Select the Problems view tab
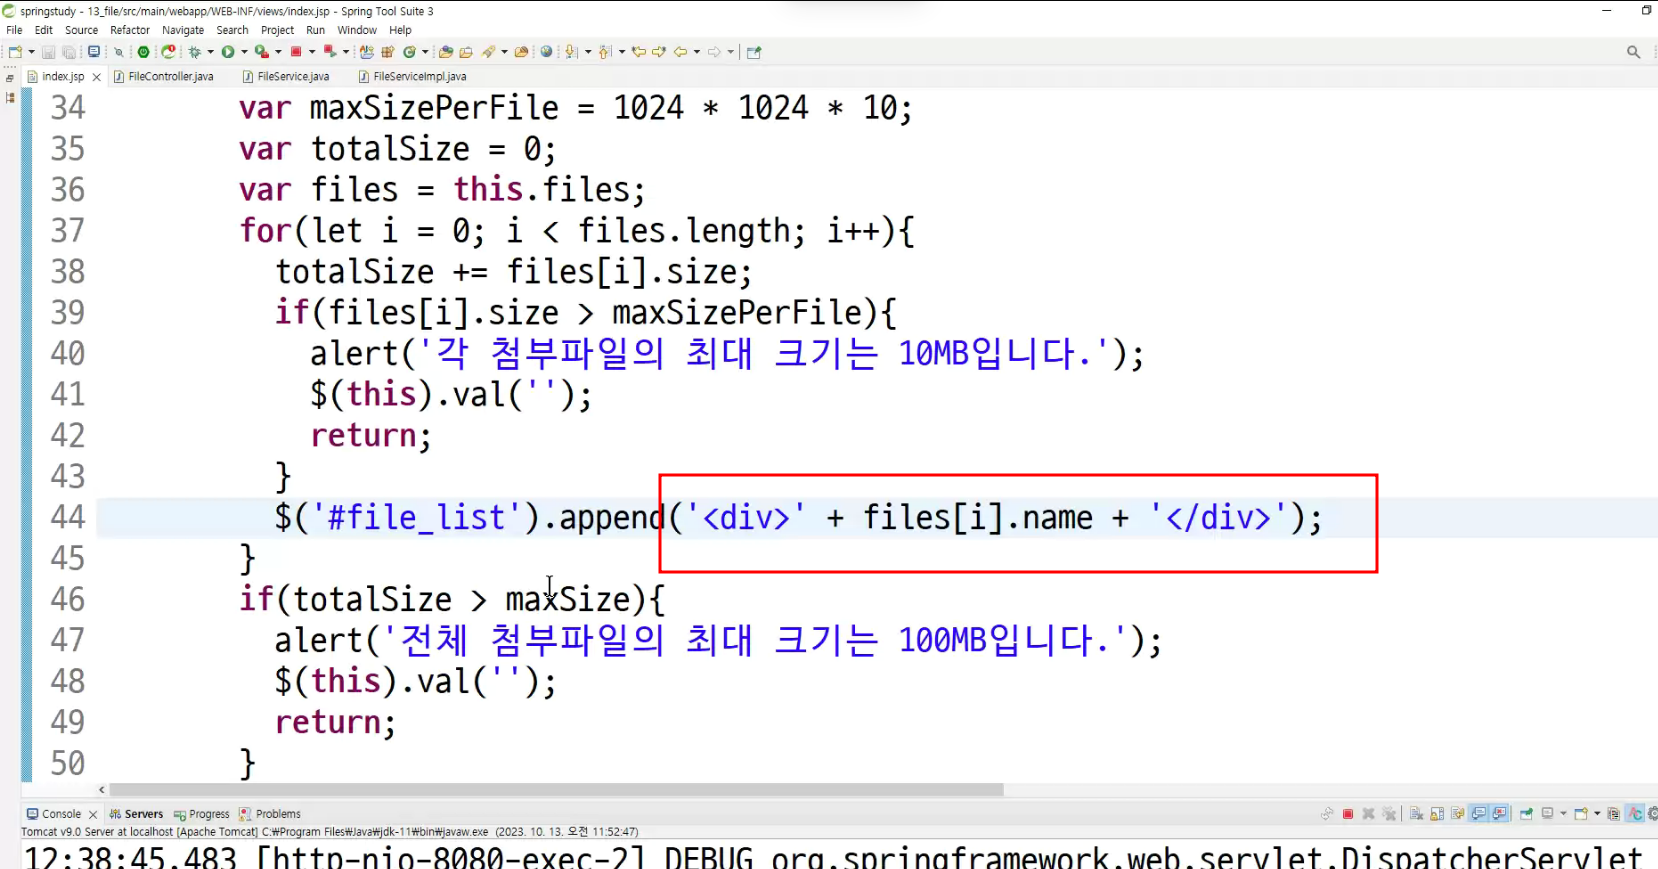The image size is (1658, 869). pos(270,814)
